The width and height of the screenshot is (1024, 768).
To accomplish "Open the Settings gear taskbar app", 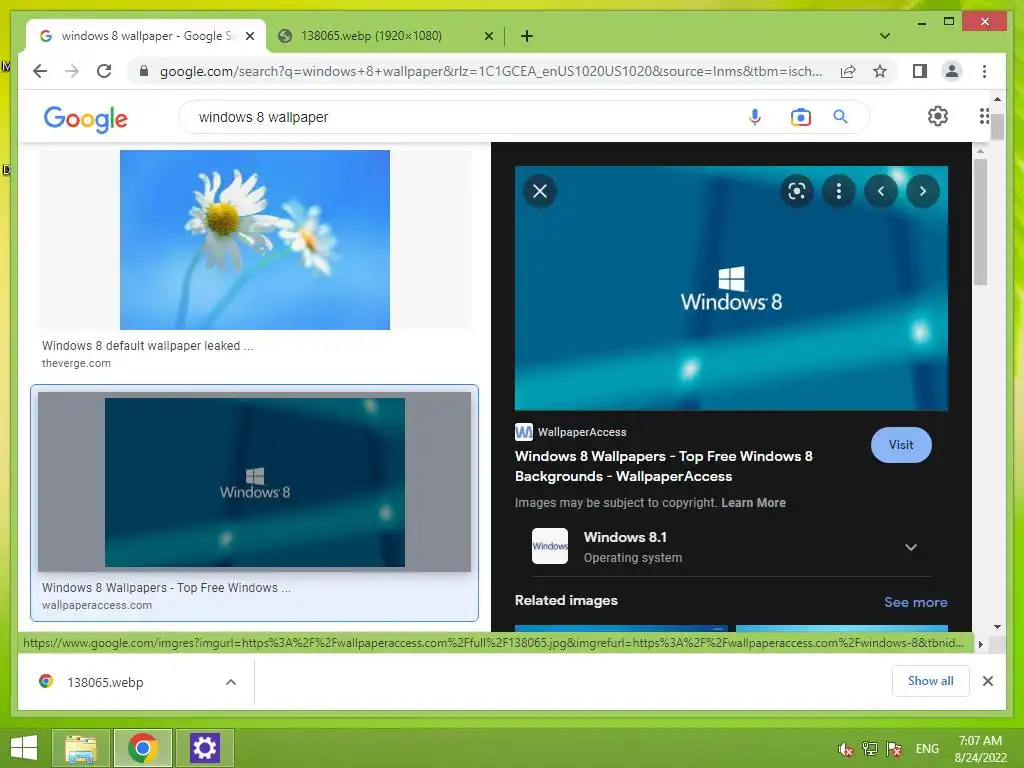I will [204, 748].
